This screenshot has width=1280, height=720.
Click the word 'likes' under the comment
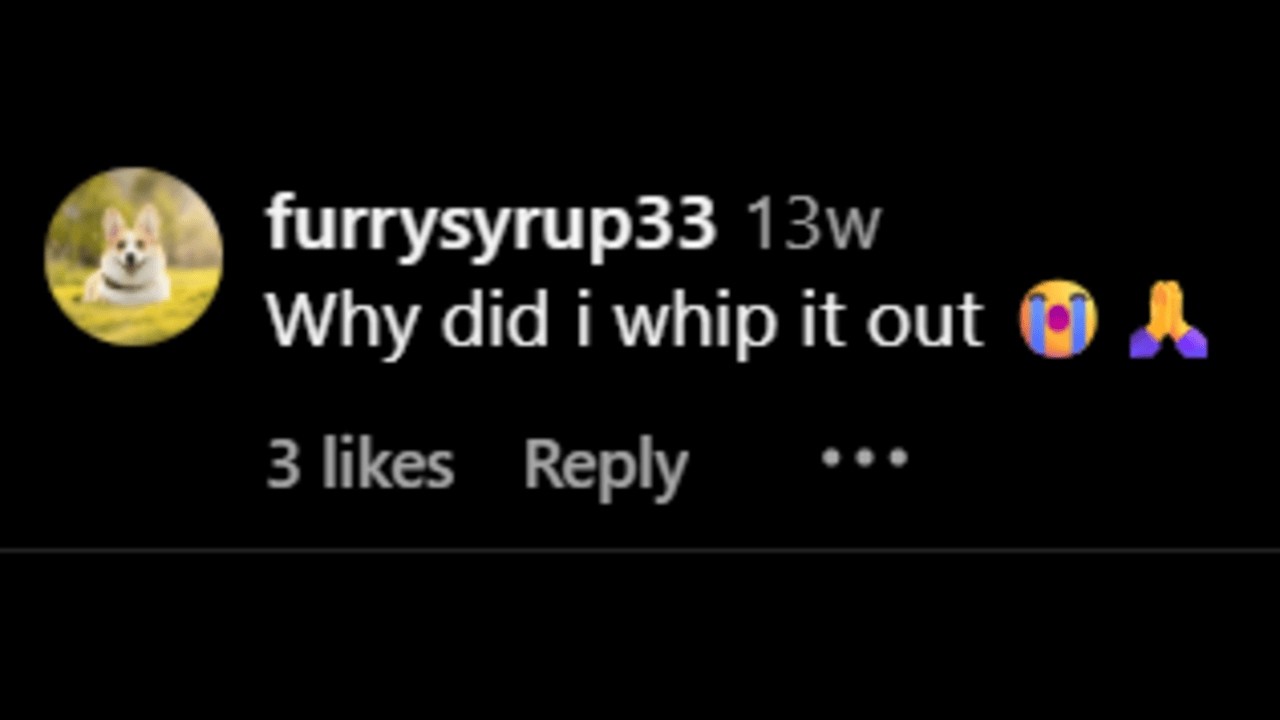point(388,465)
